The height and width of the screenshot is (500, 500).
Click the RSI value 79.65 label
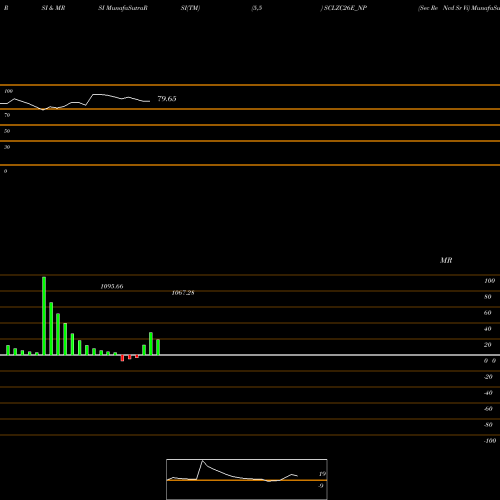pyautogui.click(x=167, y=99)
